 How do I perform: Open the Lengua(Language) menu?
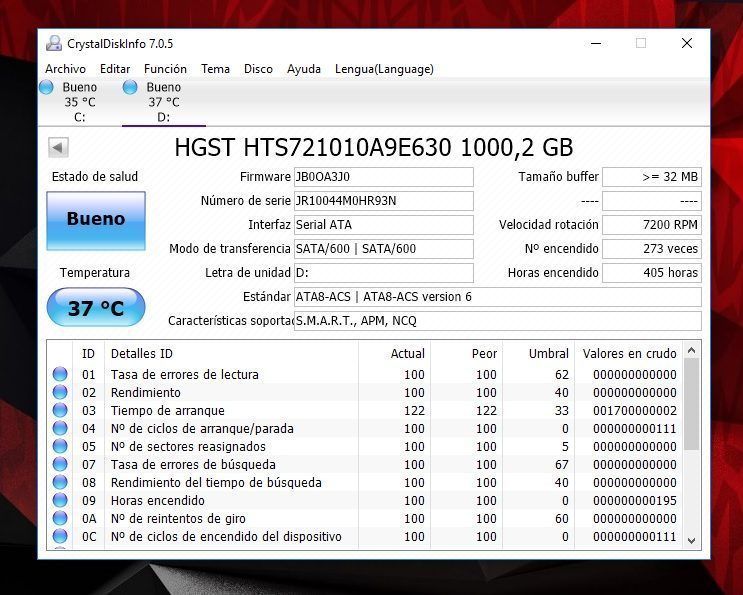pyautogui.click(x=384, y=69)
